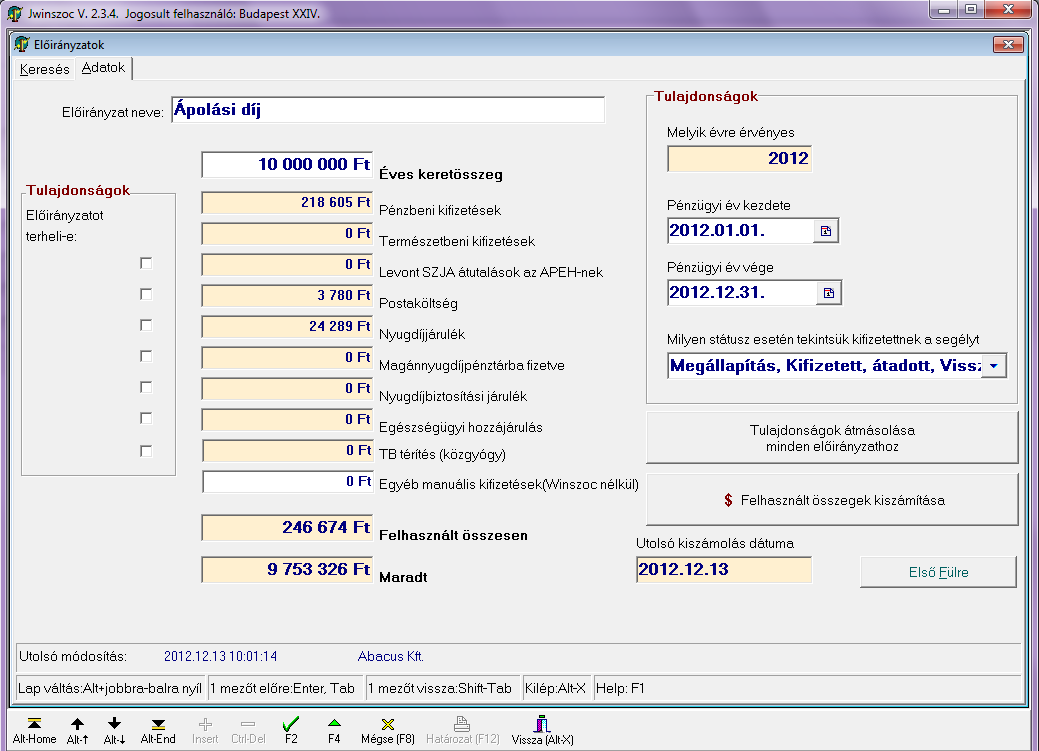The height and width of the screenshot is (751, 1039).
Task: Toggle checkbox for Nyugdíjbiztosítási járulék row
Action: pos(146,386)
